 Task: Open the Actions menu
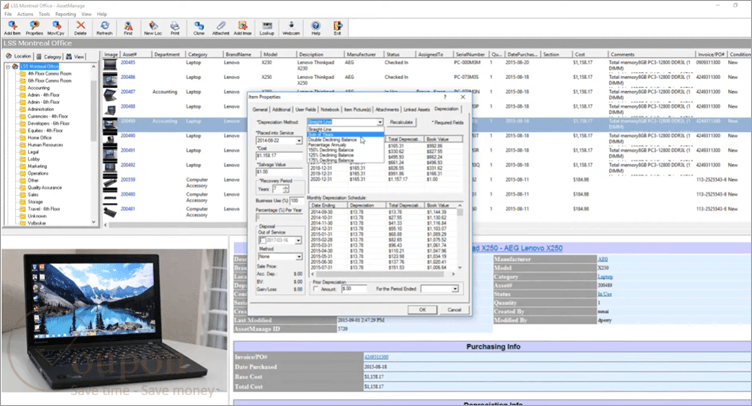coord(25,14)
